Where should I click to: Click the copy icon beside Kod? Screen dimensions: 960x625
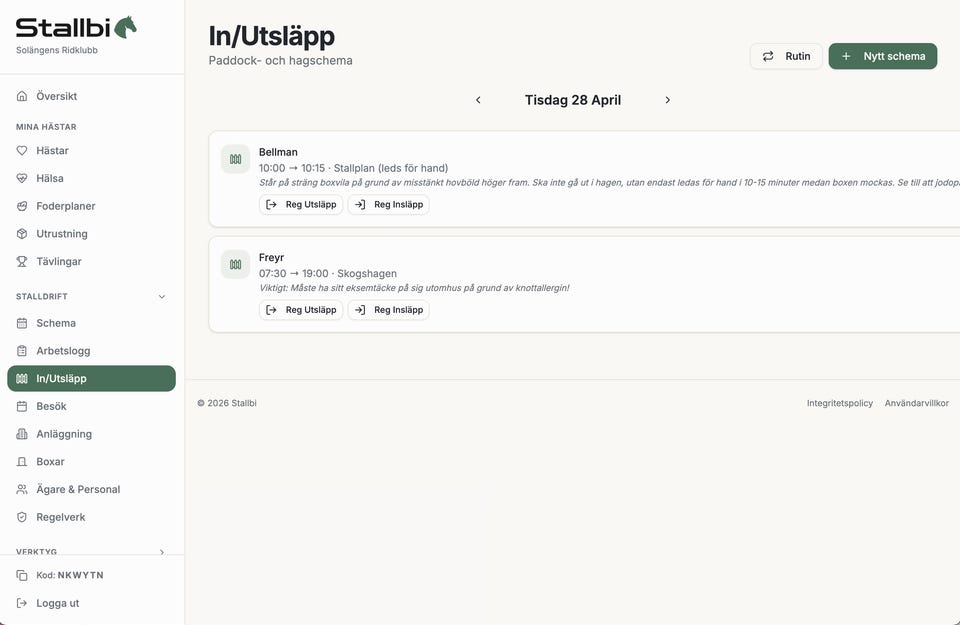[x=22, y=575]
